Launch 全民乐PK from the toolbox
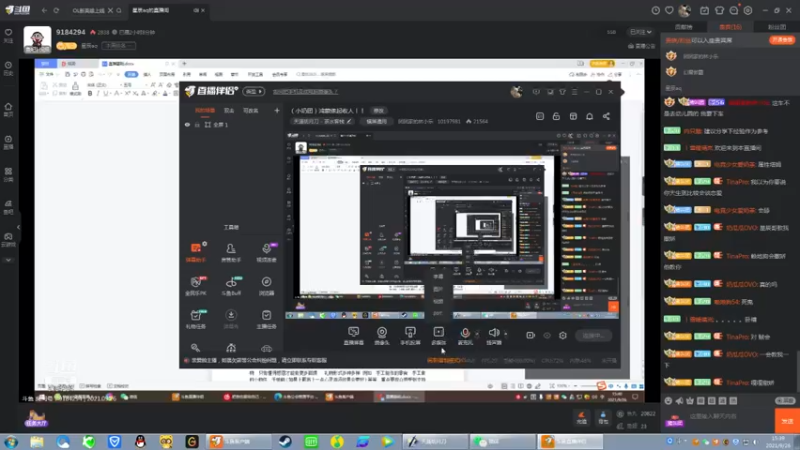The image size is (800, 450). point(196,286)
